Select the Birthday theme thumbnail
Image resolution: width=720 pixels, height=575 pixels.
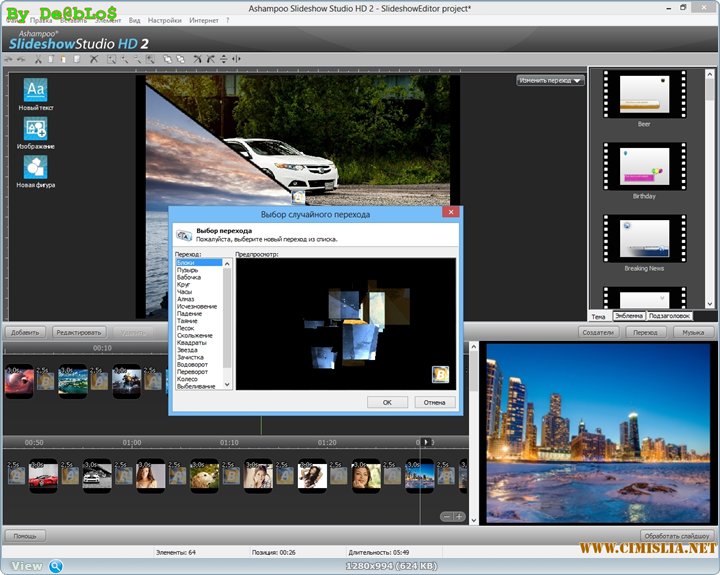click(644, 163)
